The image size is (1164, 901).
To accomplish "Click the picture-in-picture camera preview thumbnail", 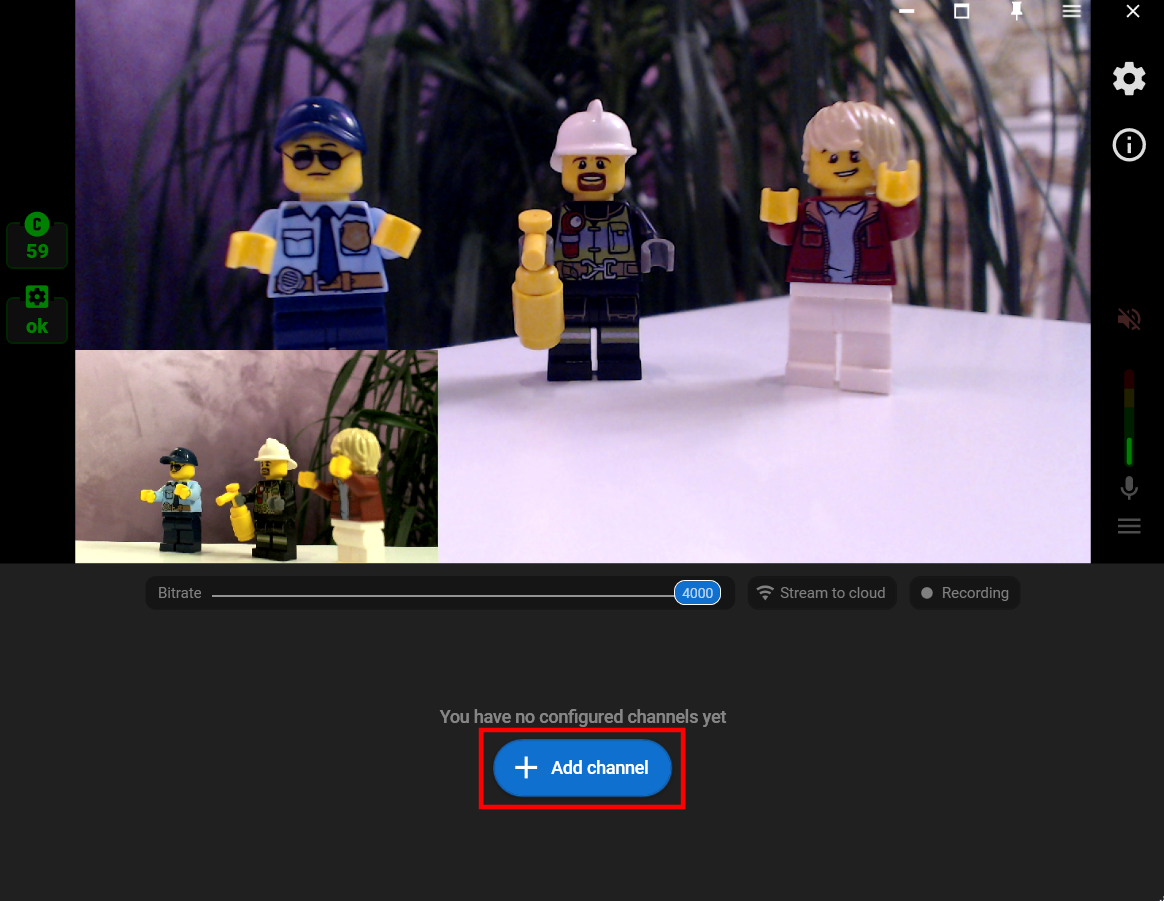I will coord(256,455).
